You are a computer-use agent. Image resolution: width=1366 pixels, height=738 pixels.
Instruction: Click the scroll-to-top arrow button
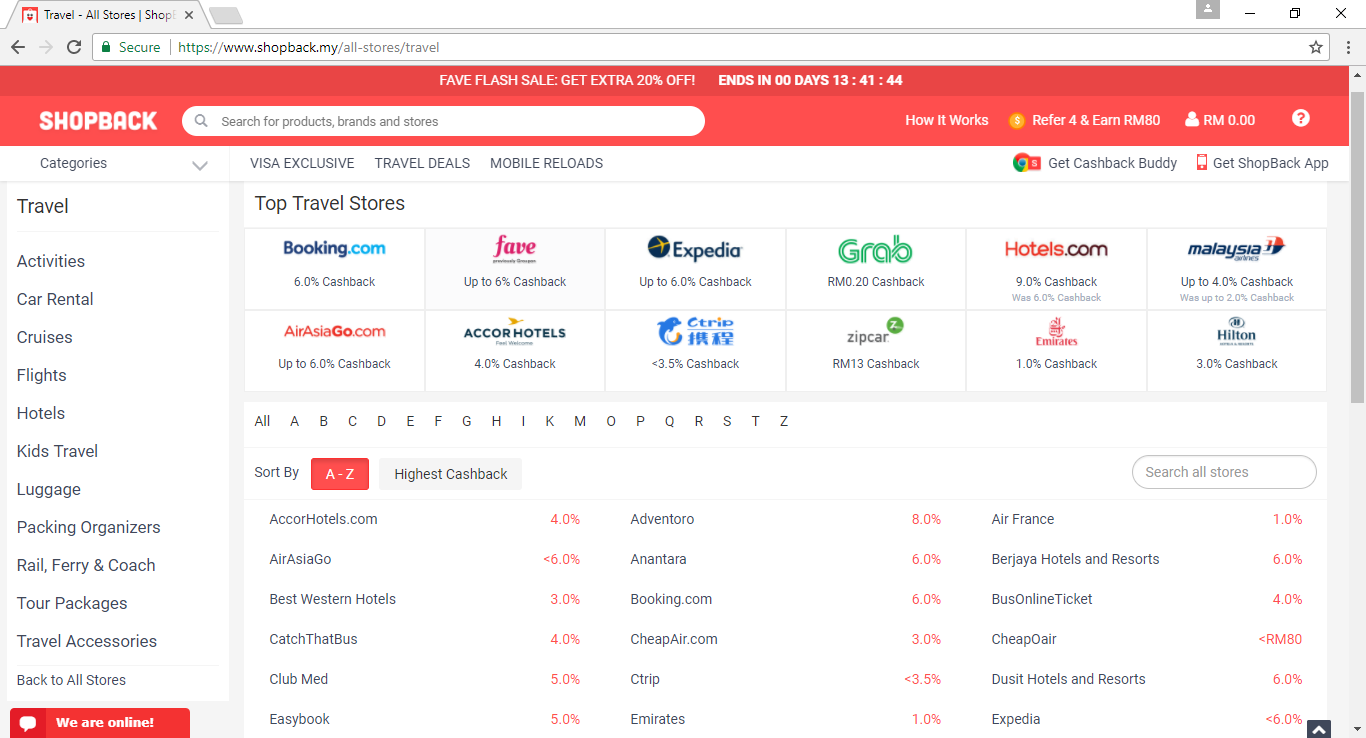tap(1318, 729)
